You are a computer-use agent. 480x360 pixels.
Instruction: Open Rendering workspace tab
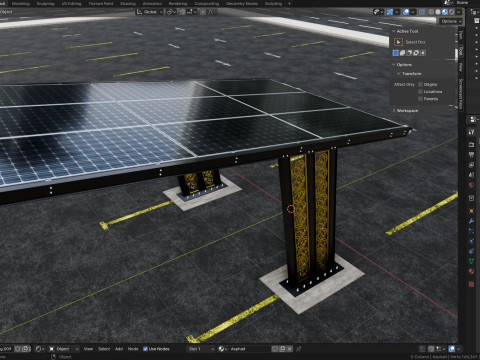178,4
